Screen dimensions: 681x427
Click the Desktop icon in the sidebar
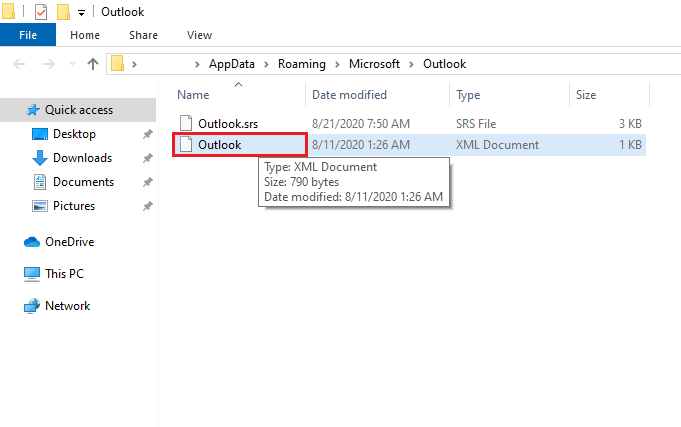coord(40,134)
